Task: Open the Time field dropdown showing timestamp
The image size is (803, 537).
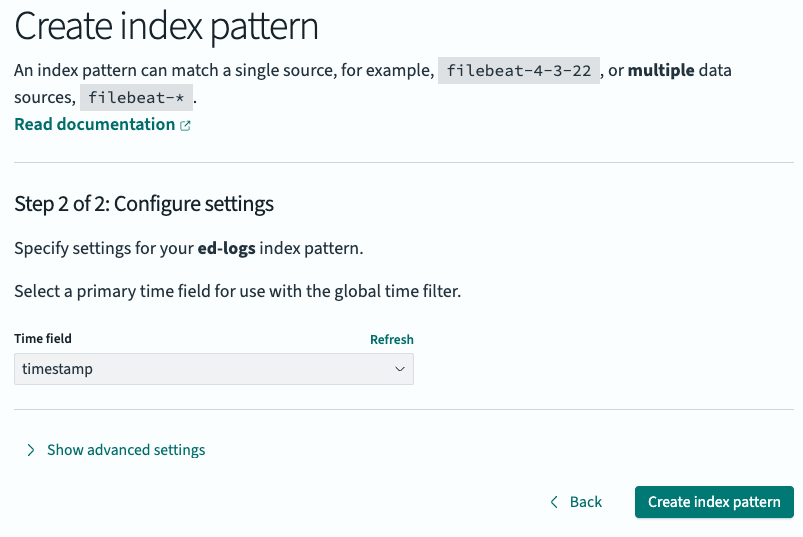Action: click(x=213, y=369)
